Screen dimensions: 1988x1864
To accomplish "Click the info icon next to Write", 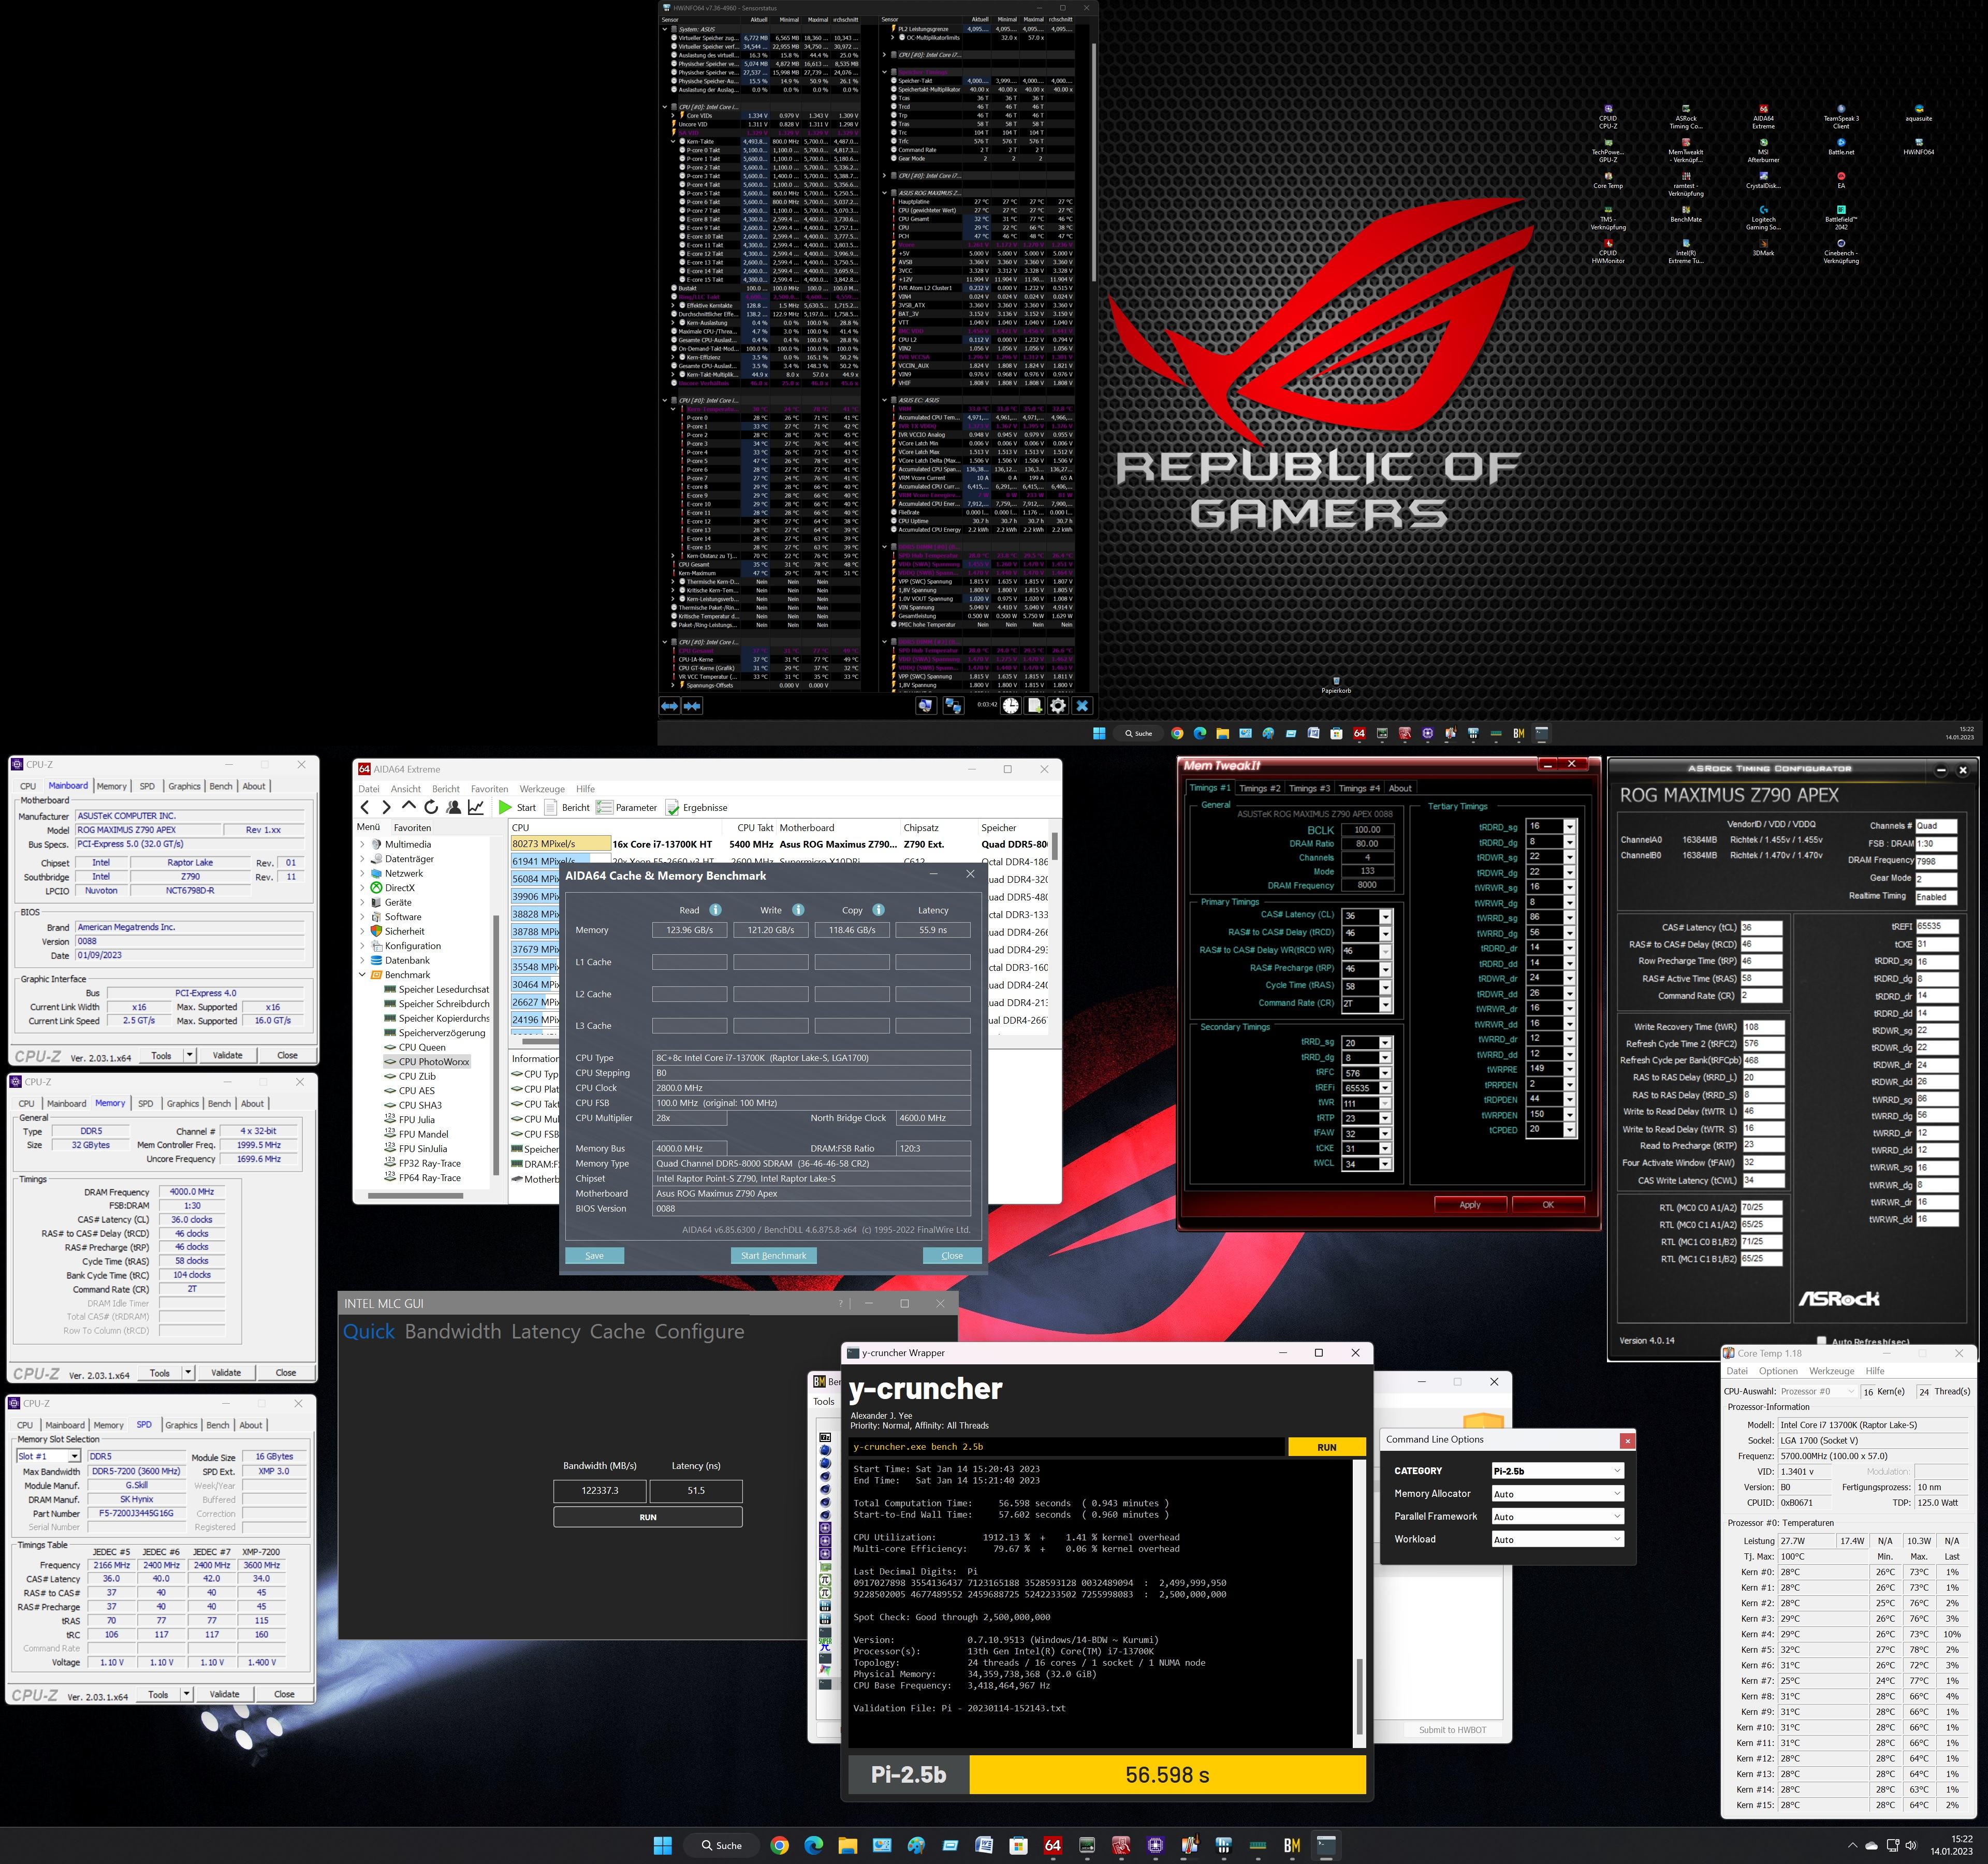I will click(798, 910).
